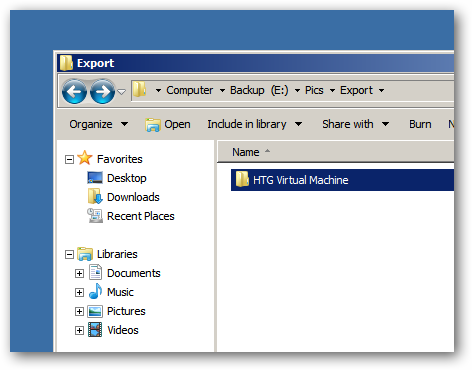Select Favorites in navigation pane
This screenshot has height=370, width=472.
pos(119,159)
